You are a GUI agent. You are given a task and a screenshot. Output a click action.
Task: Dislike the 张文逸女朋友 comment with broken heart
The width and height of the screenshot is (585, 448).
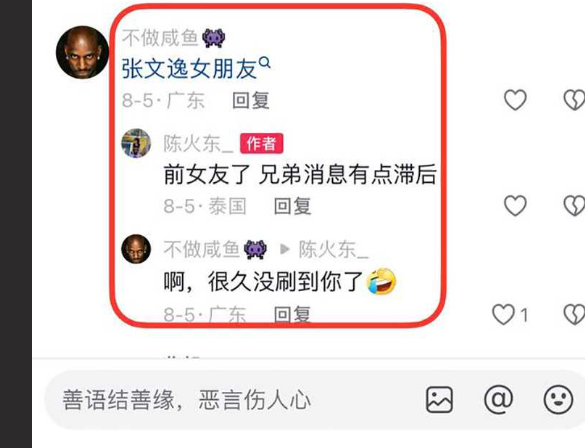pyautogui.click(x=574, y=100)
